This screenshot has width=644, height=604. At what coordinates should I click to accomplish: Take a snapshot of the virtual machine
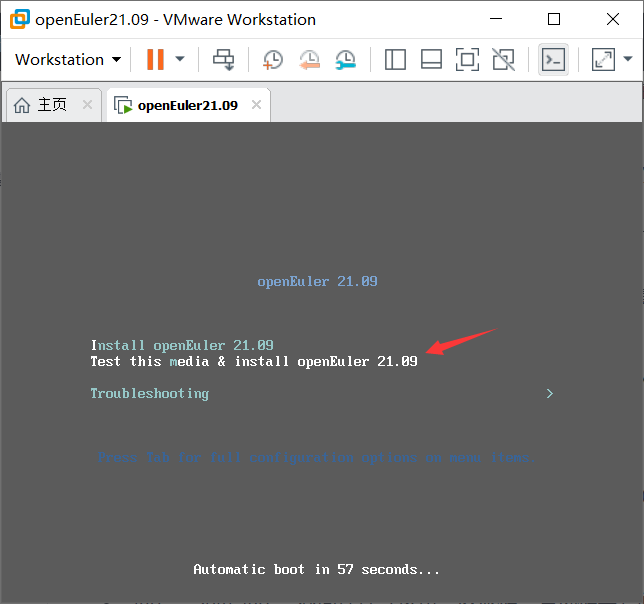(x=273, y=60)
